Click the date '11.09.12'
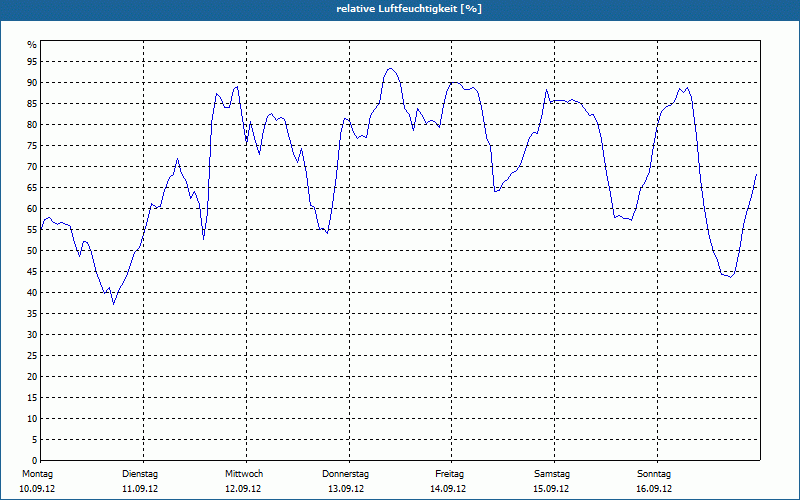 pos(140,489)
